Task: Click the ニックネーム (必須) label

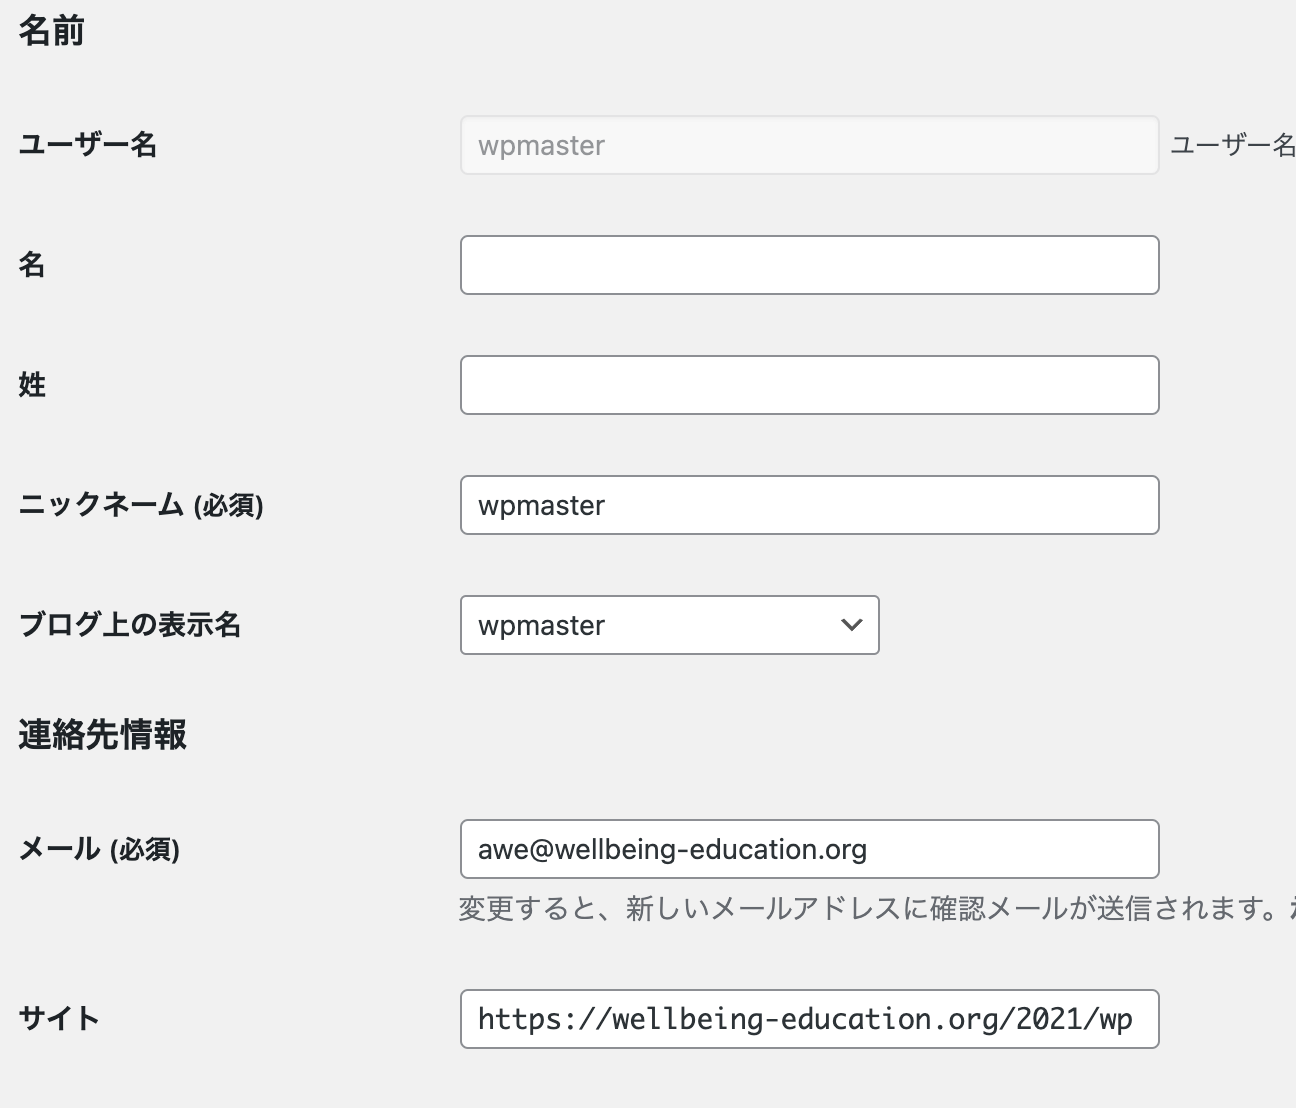Action: 141,505
